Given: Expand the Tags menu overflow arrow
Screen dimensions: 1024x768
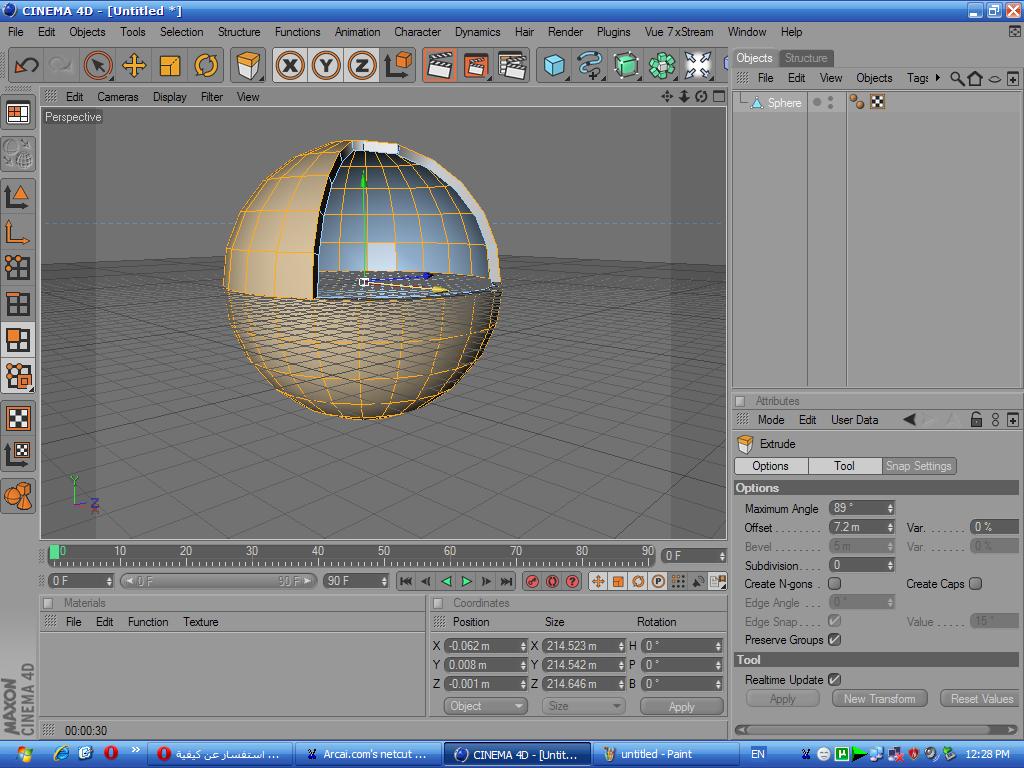Looking at the screenshot, I should point(938,78).
